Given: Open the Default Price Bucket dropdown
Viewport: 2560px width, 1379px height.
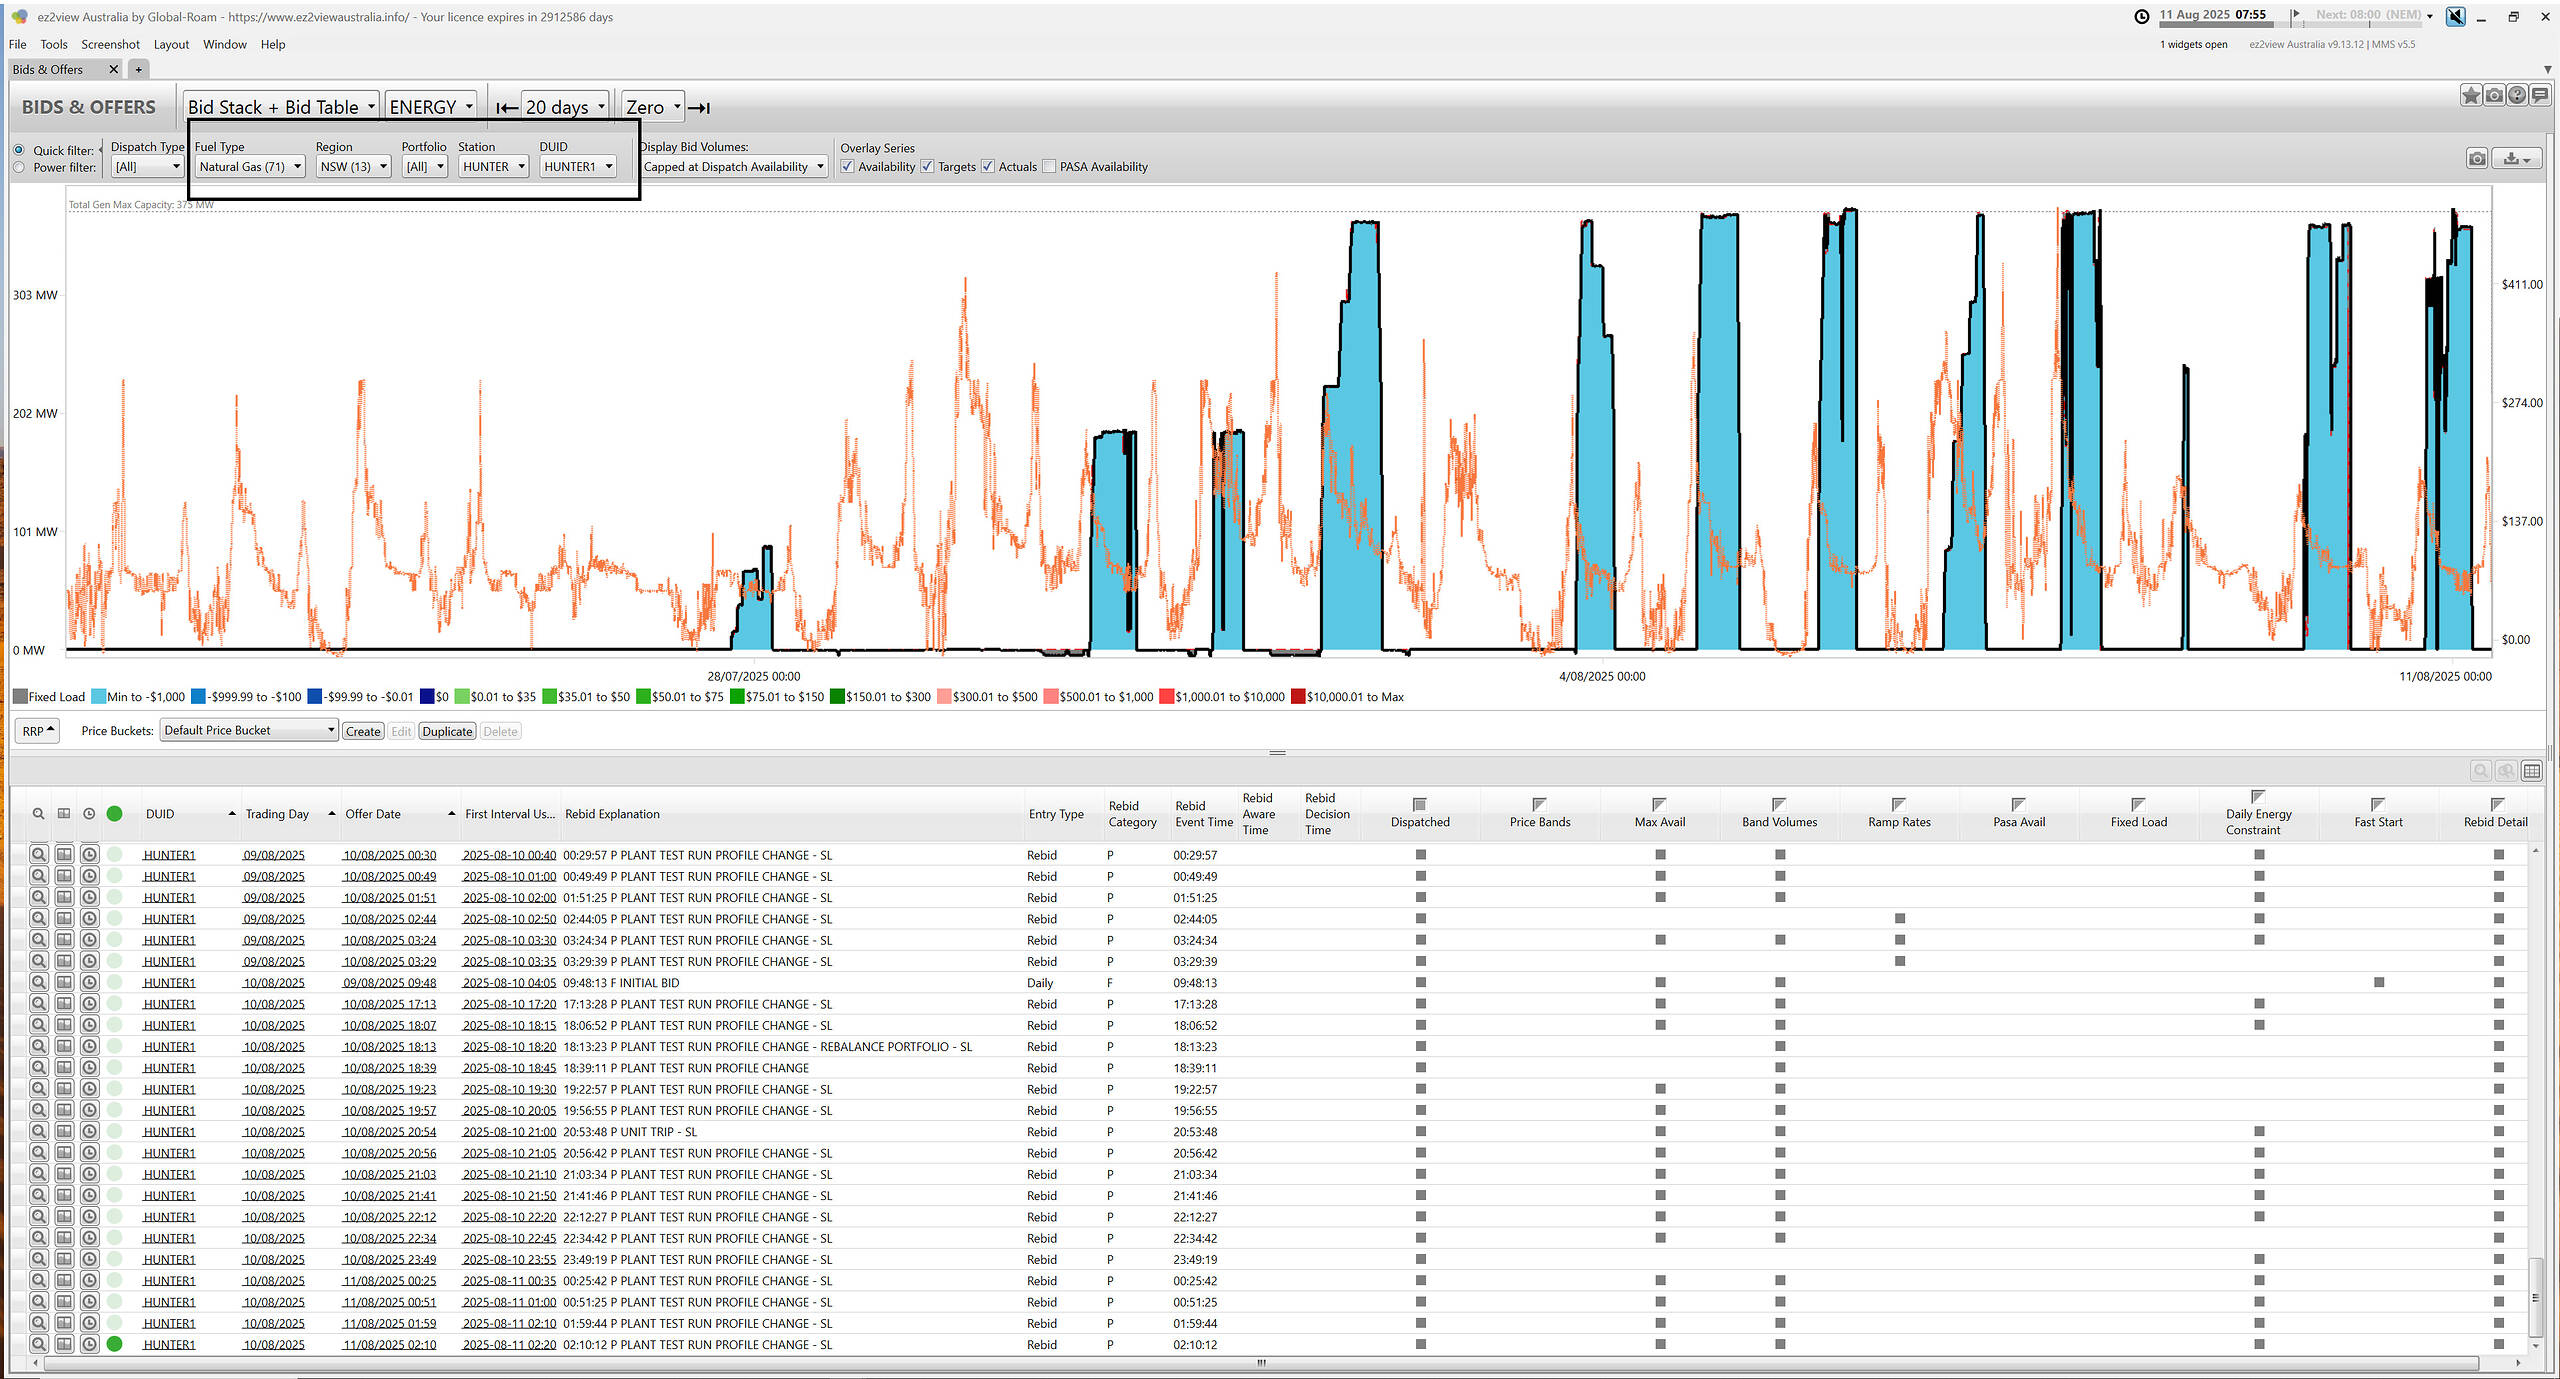Looking at the screenshot, I should tap(249, 730).
